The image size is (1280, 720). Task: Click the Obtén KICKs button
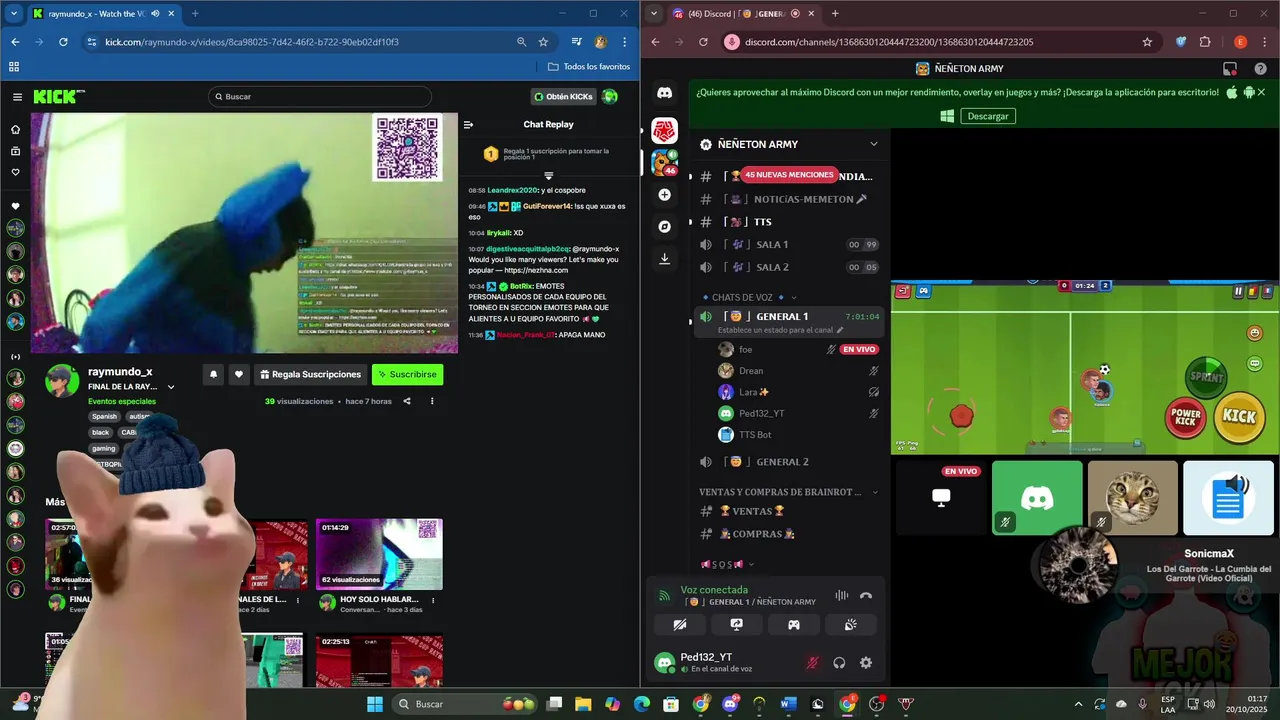563,97
